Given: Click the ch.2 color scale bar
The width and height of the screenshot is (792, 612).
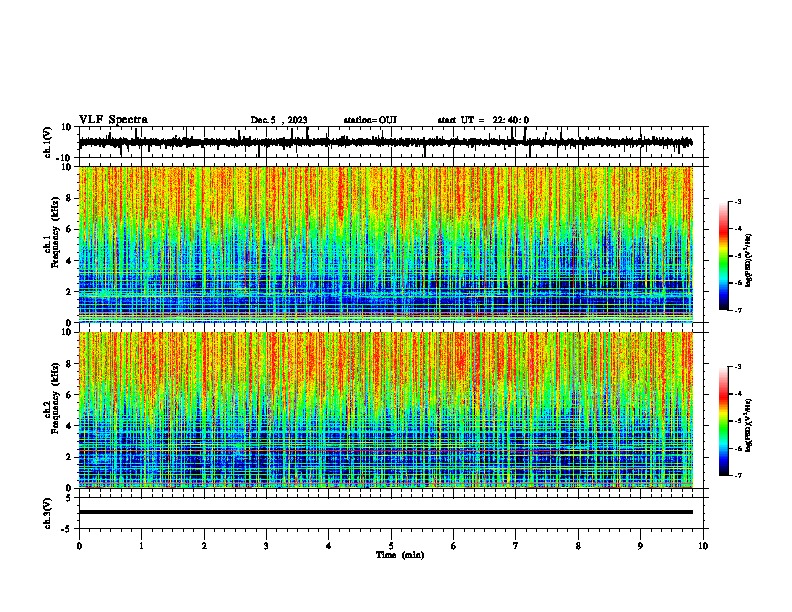Looking at the screenshot, I should (723, 421).
